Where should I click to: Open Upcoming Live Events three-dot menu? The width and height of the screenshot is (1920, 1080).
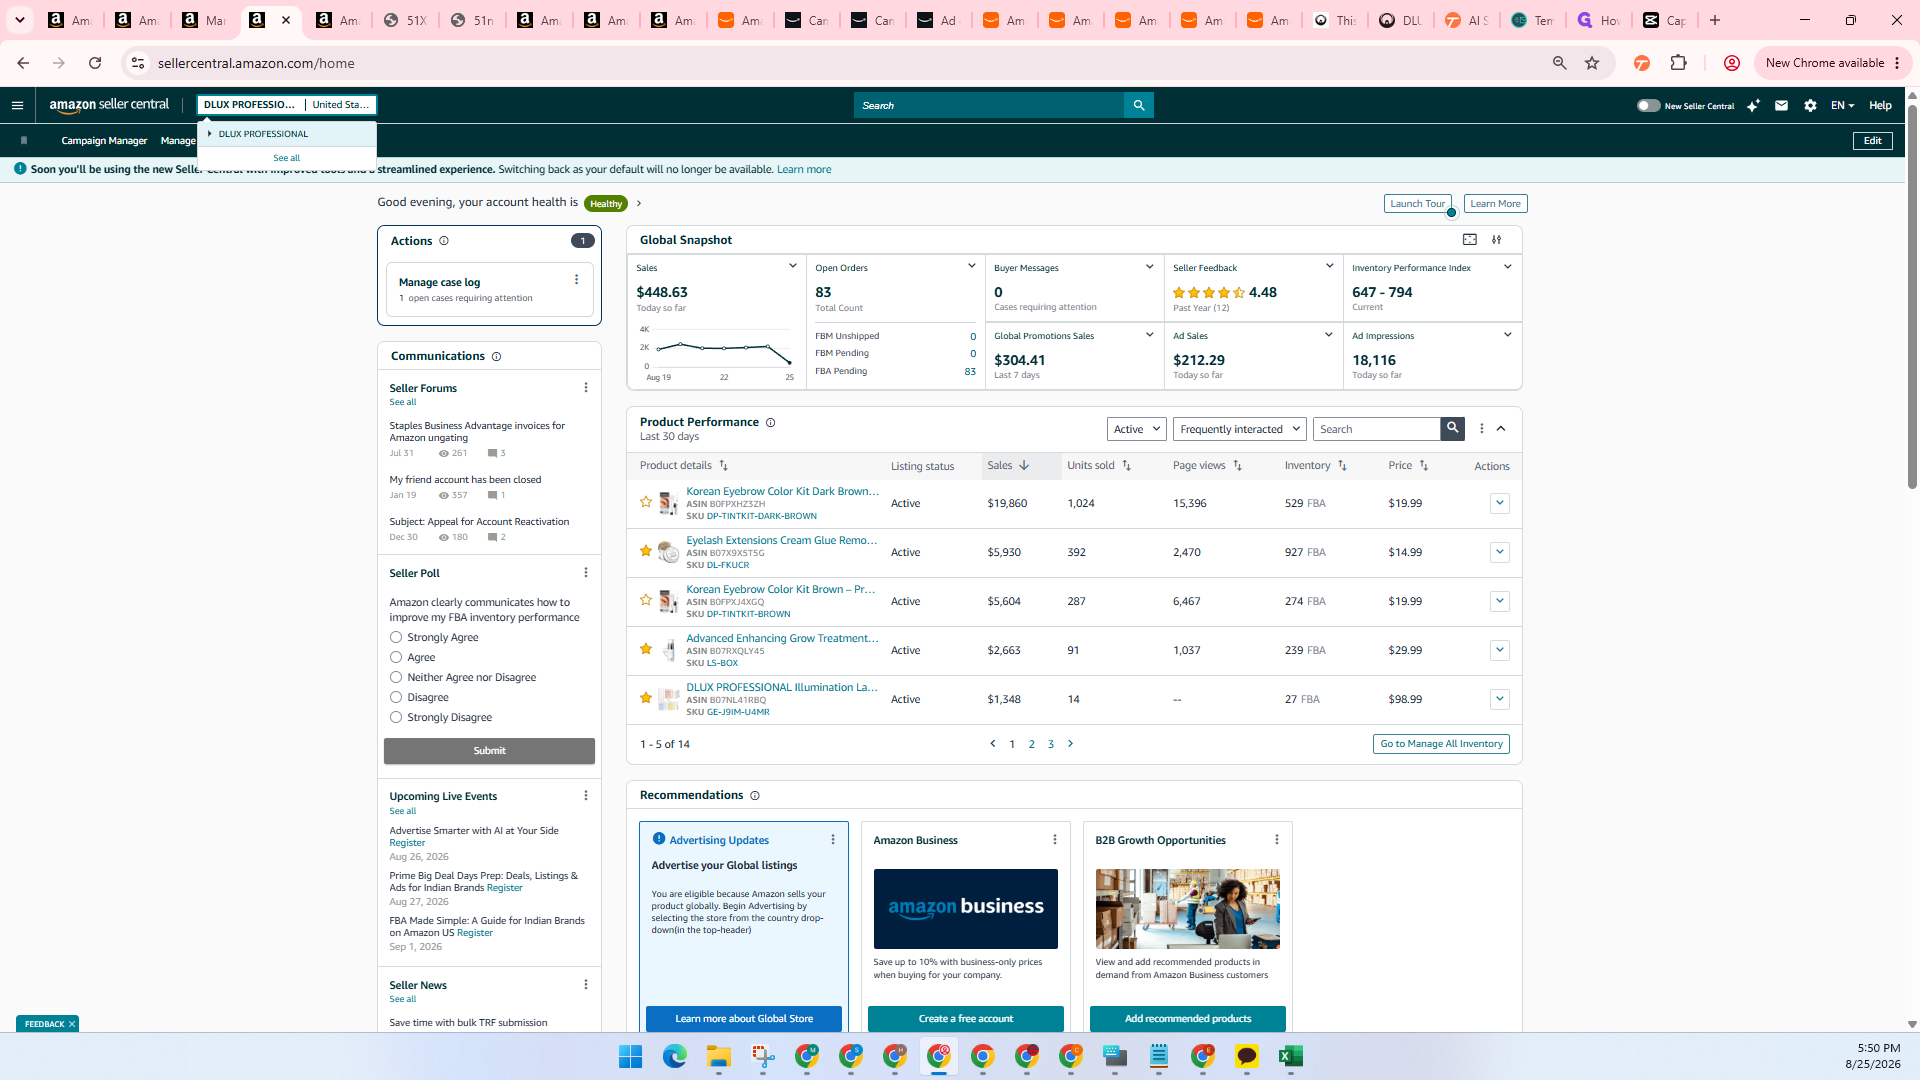tap(586, 795)
